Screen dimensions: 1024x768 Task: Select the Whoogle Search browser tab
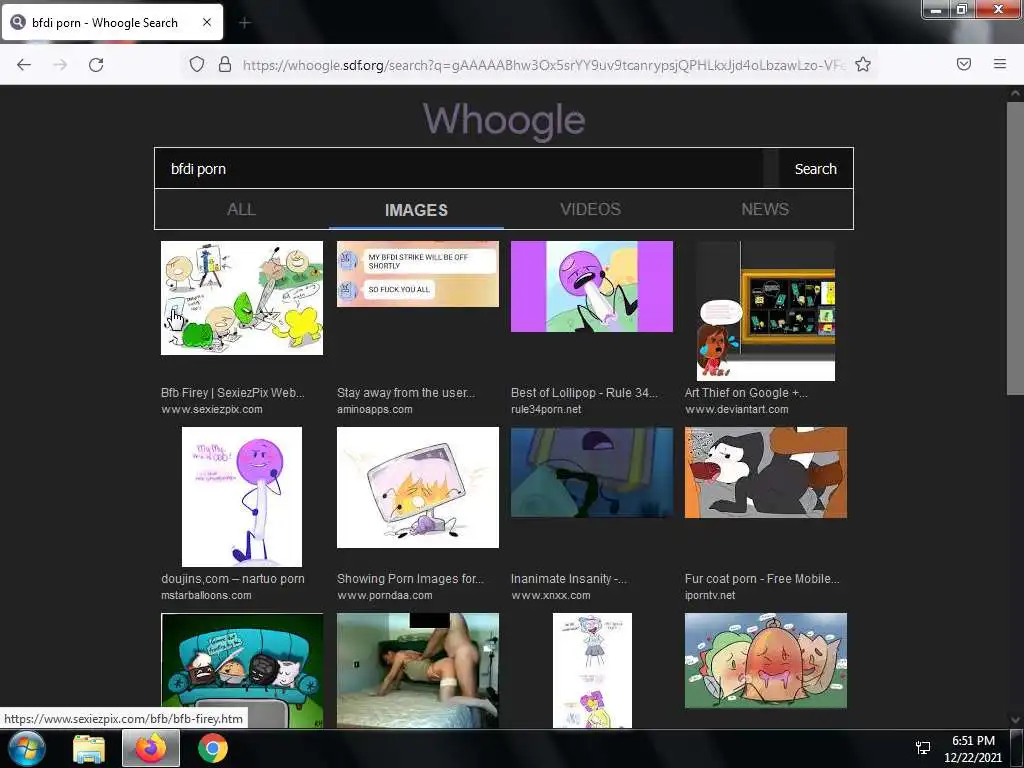tap(112, 22)
